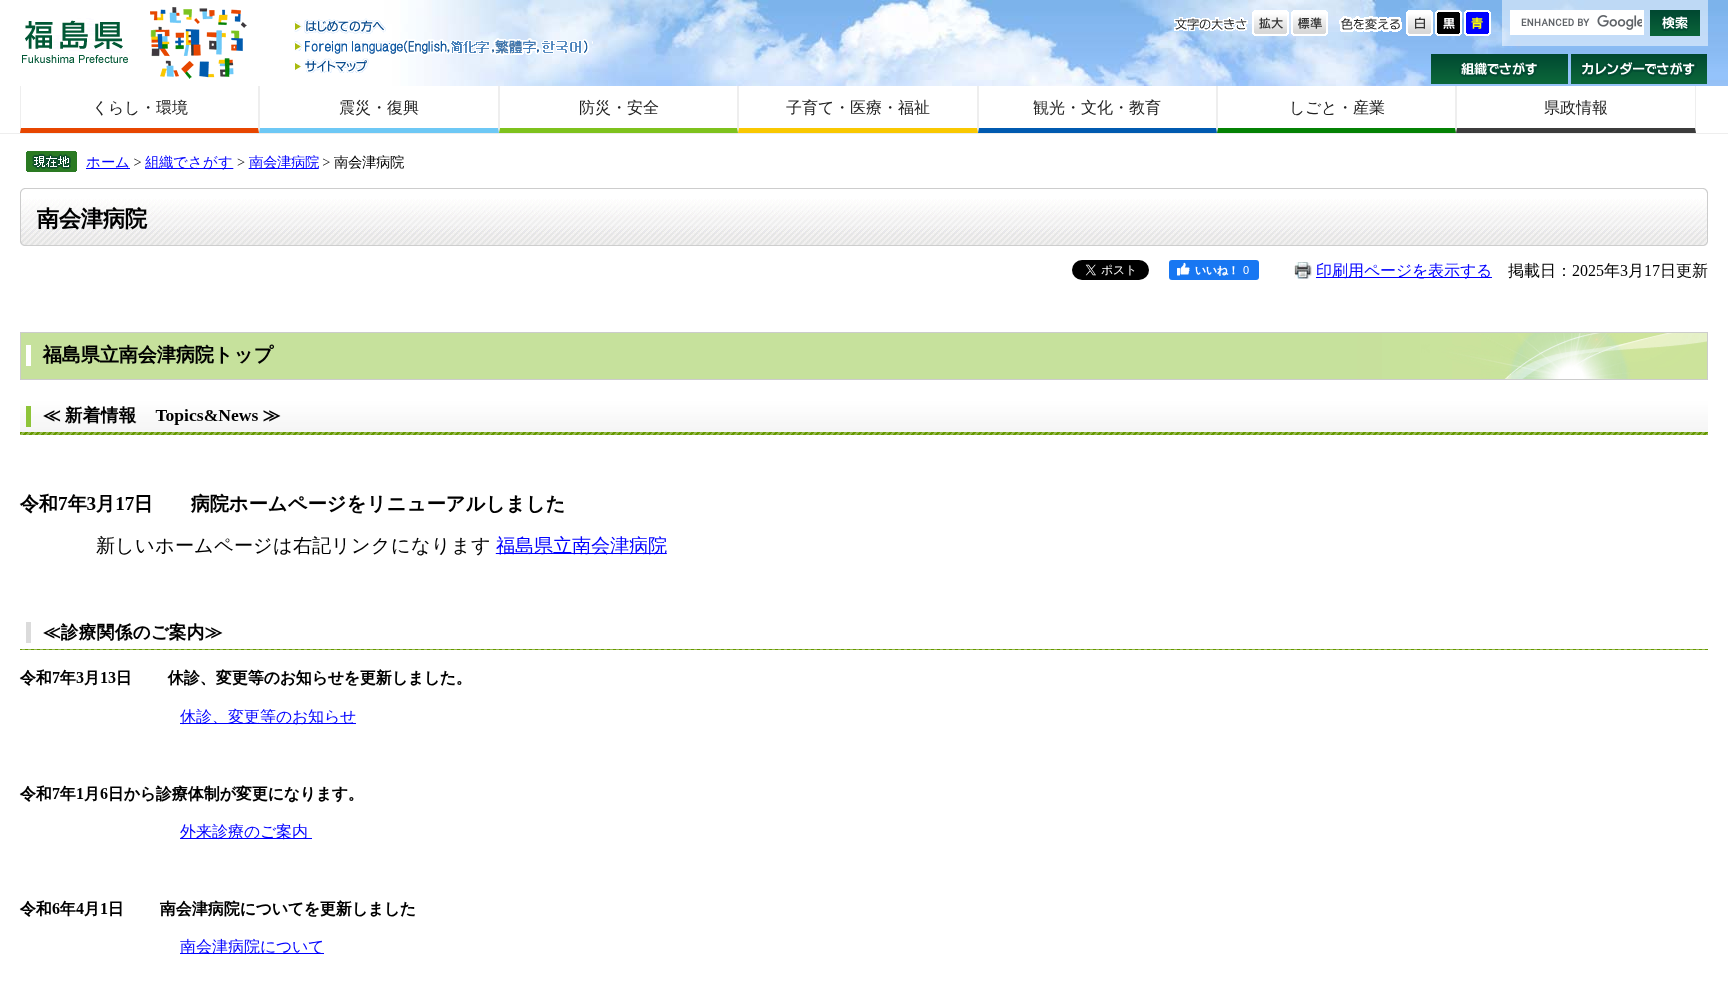
Task: Click 組織でさがす green button
Action: tap(1498, 69)
